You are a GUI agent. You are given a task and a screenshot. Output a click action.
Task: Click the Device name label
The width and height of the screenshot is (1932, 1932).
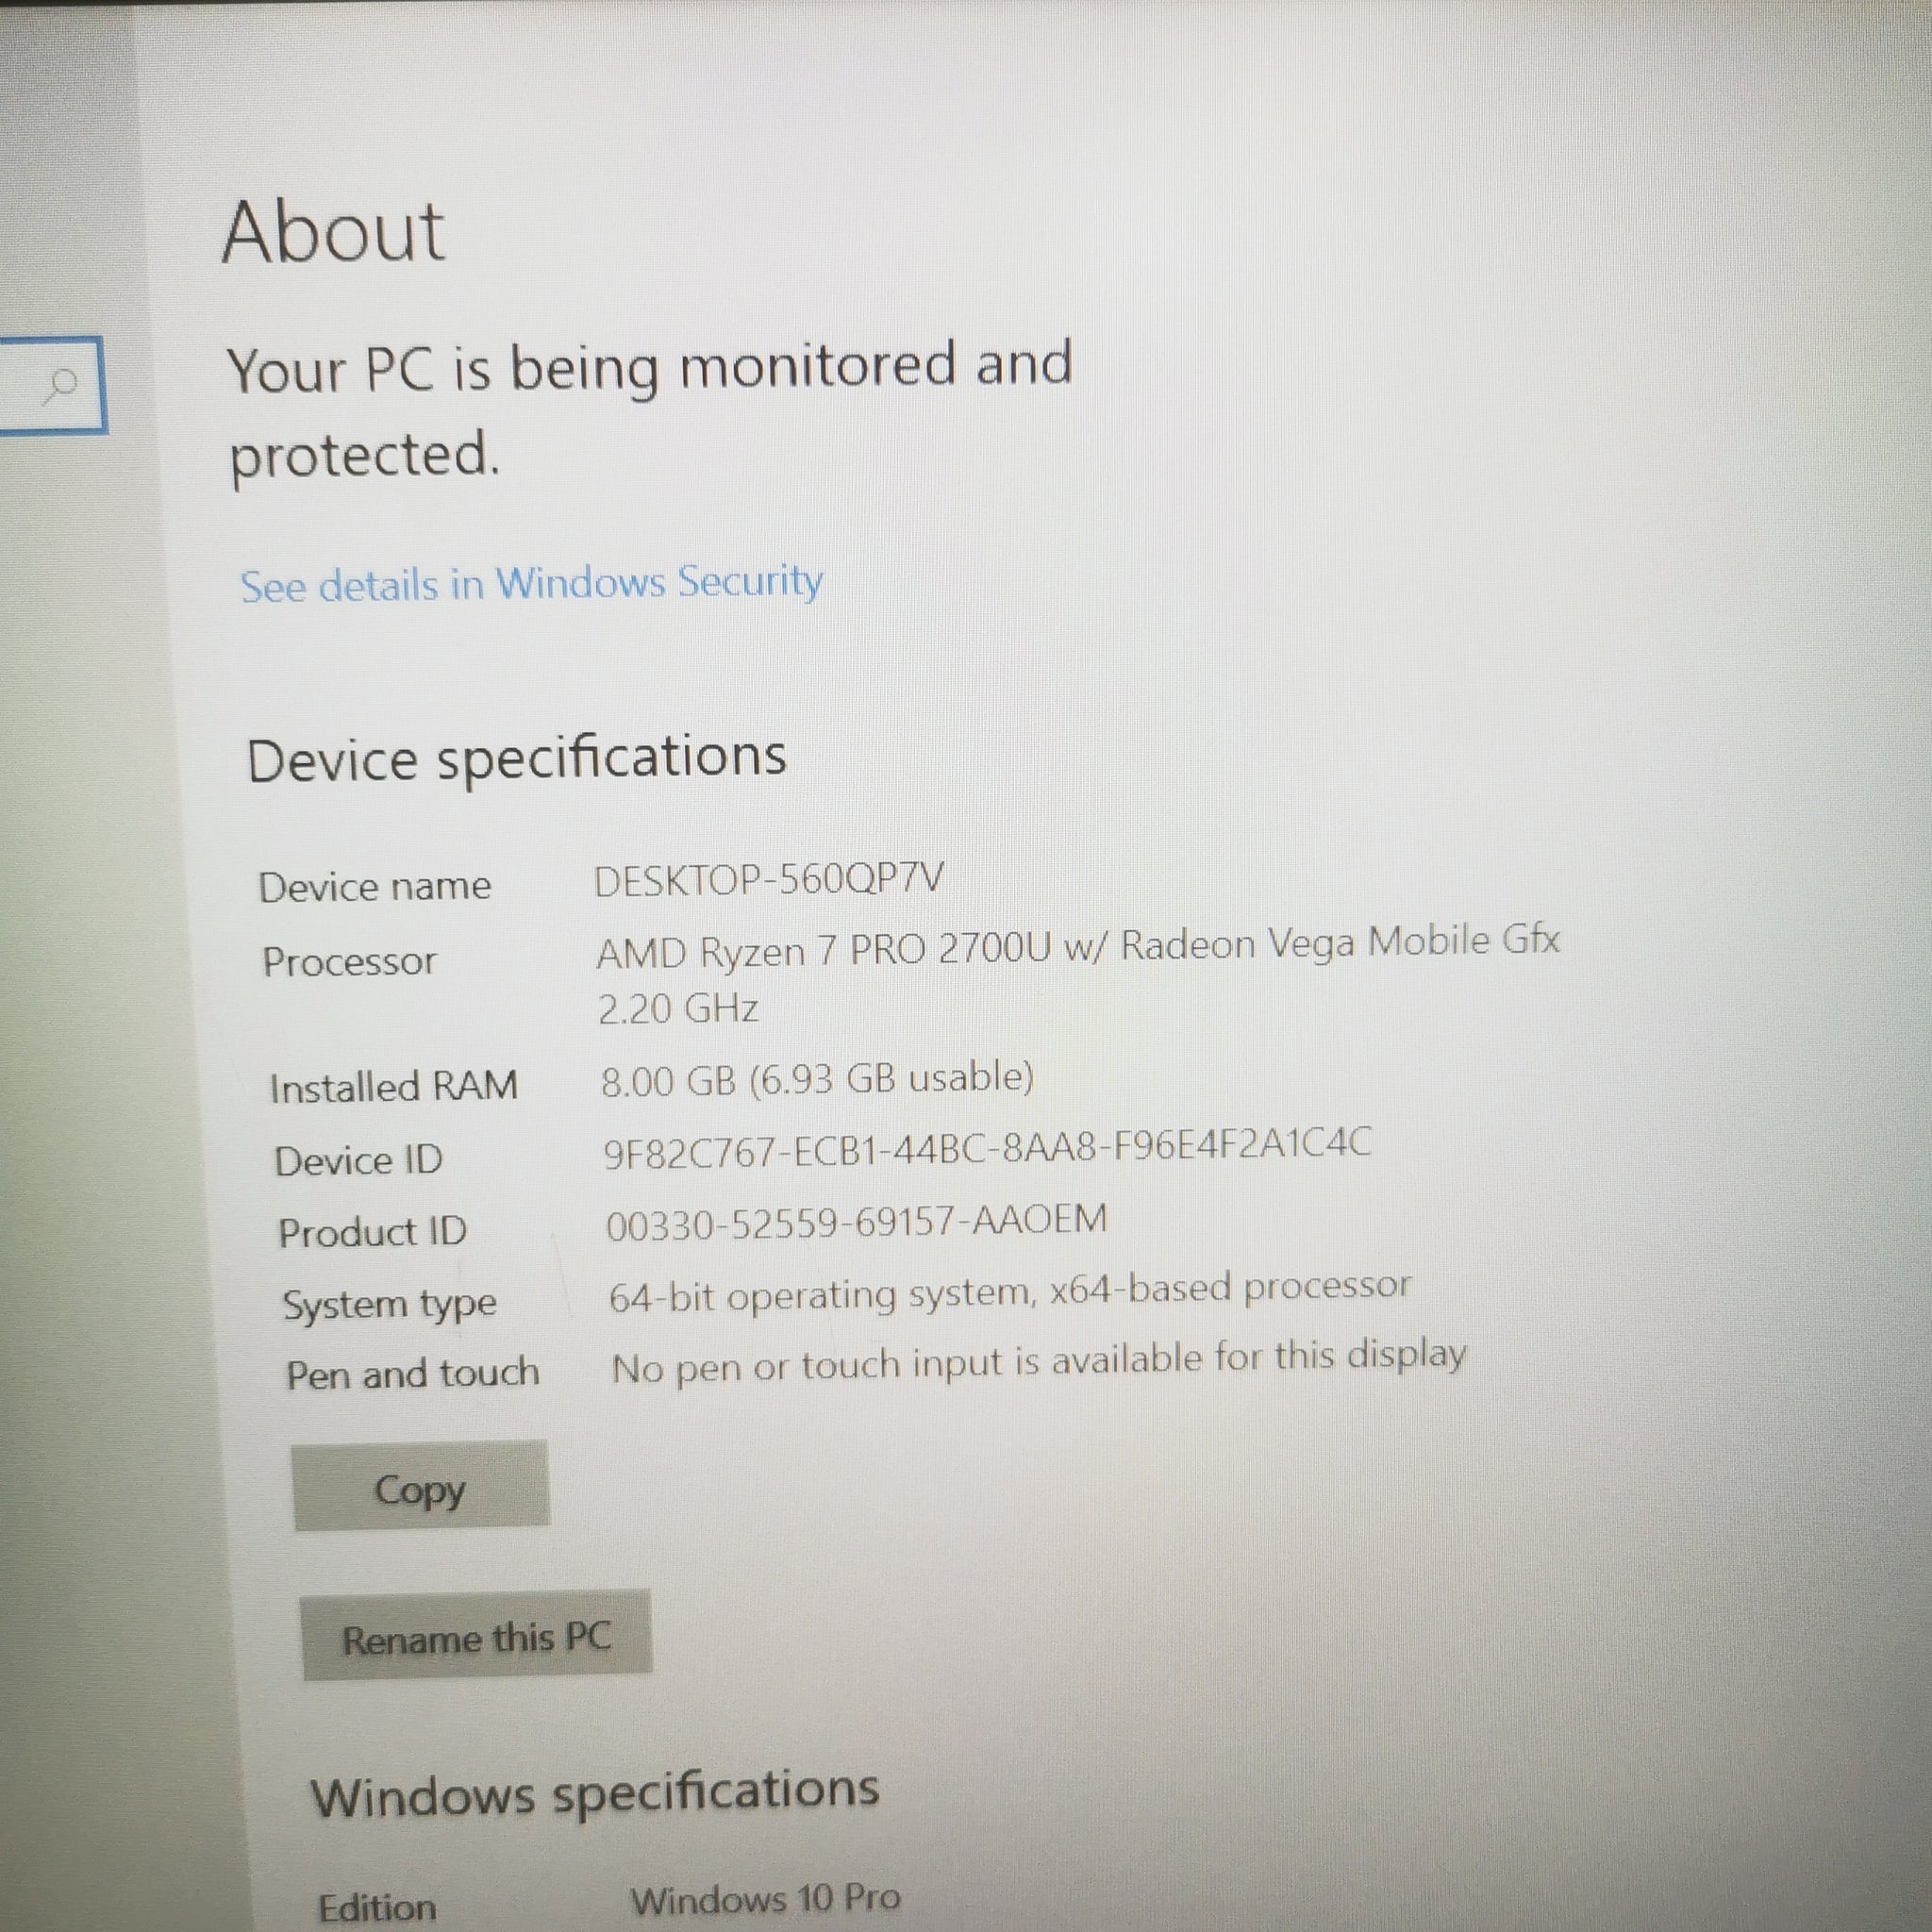pyautogui.click(x=375, y=887)
